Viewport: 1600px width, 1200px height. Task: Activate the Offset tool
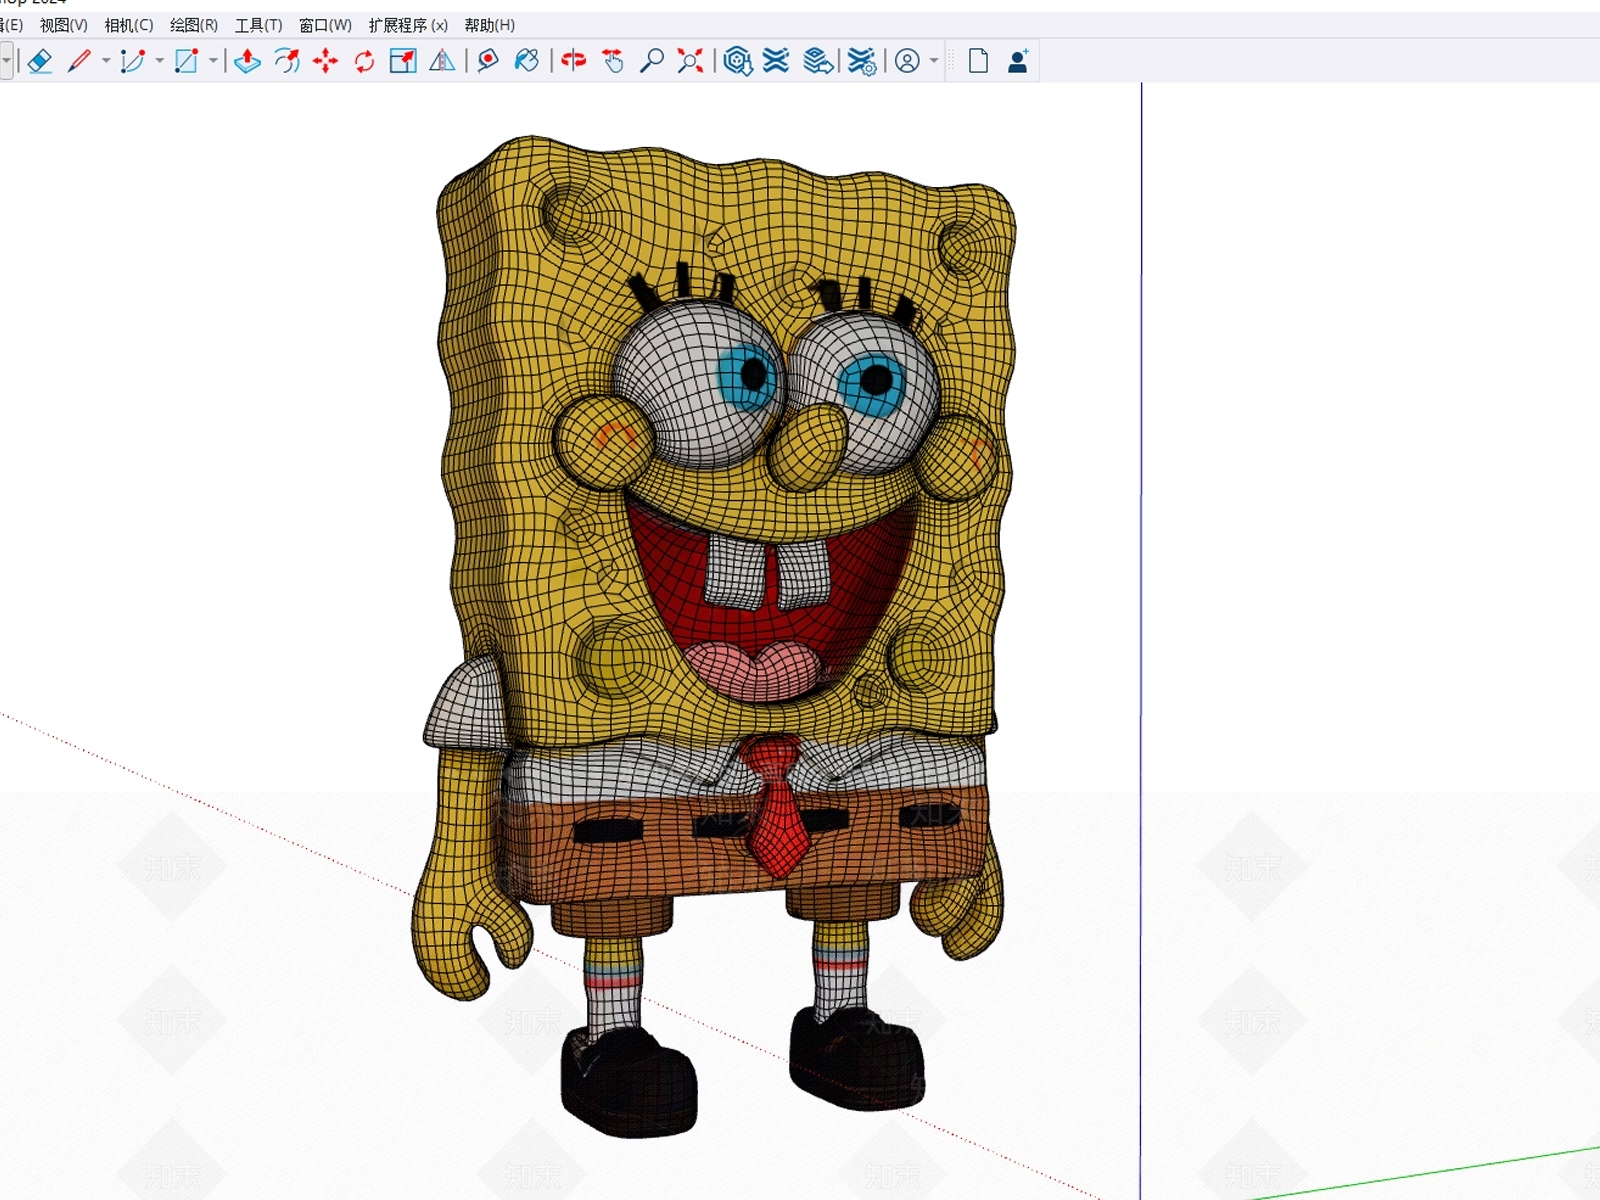pos(287,61)
